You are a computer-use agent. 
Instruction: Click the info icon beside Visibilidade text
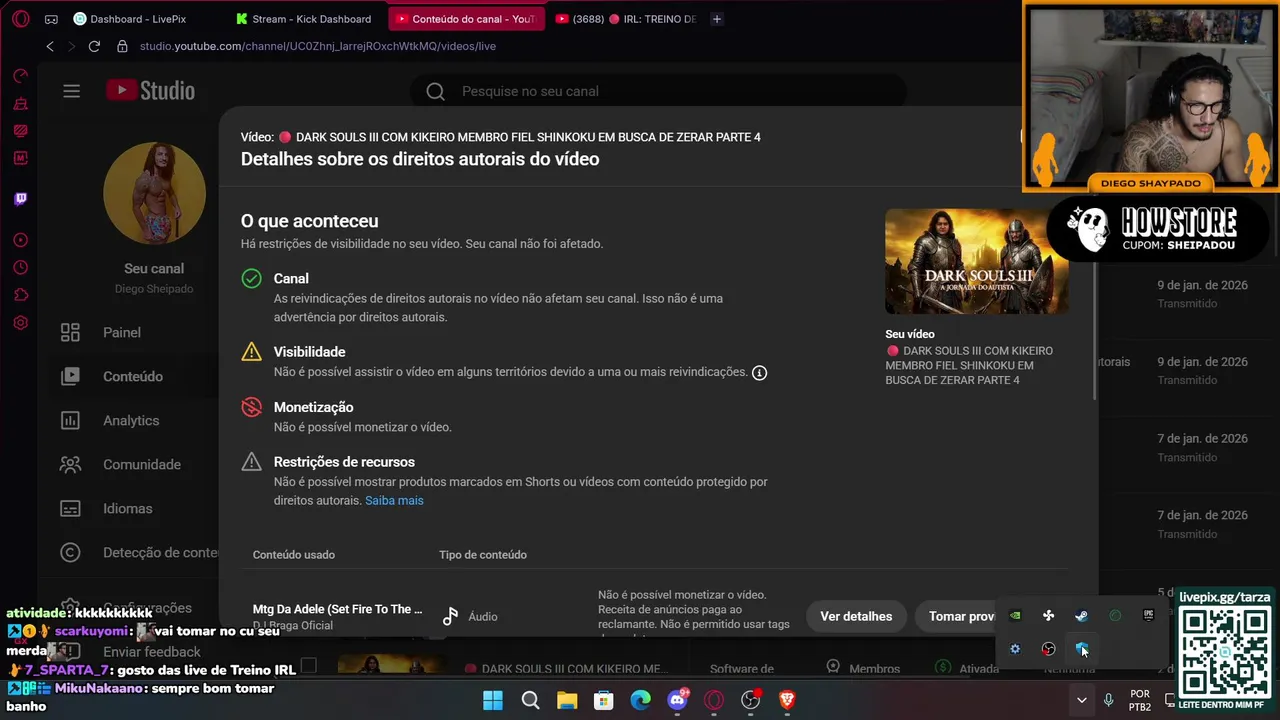[x=759, y=373]
